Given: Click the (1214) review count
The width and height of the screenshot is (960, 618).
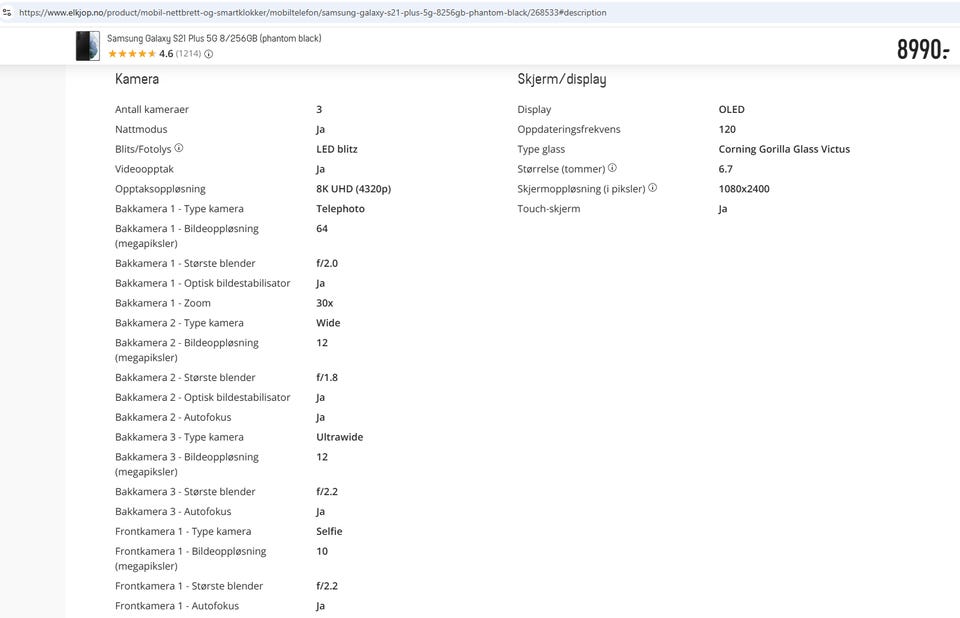Looking at the screenshot, I should click(x=188, y=53).
